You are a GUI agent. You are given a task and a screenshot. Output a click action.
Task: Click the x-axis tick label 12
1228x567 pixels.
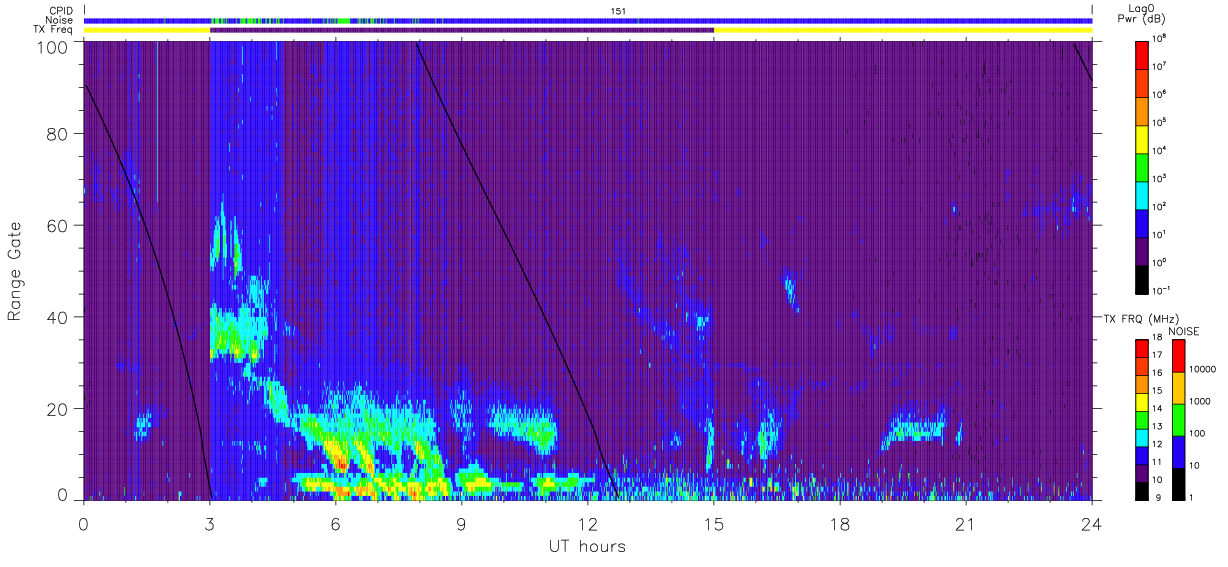click(x=588, y=523)
